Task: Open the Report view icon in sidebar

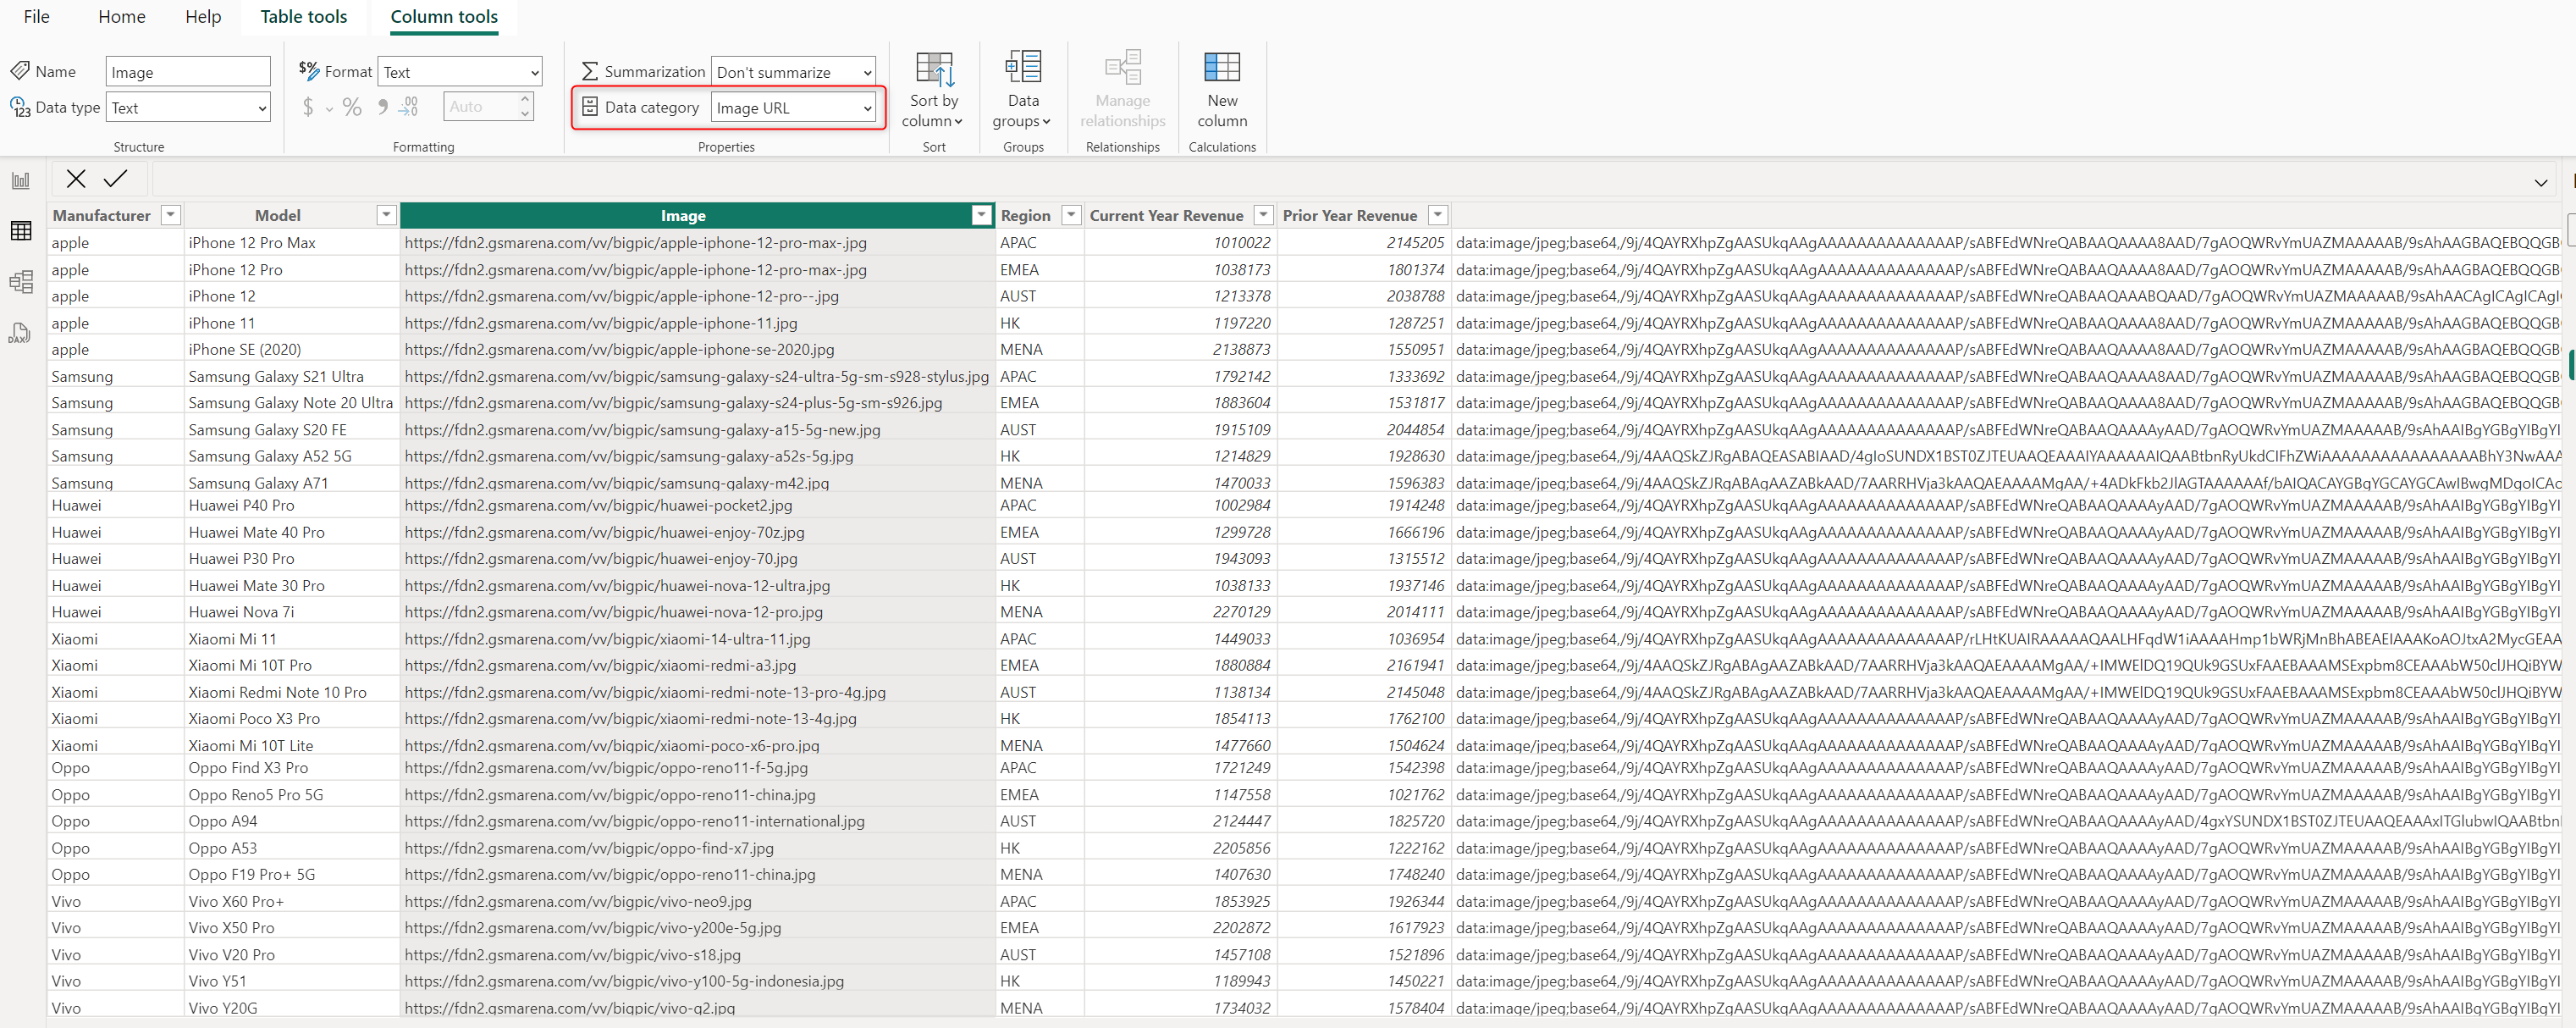Action: 21,181
